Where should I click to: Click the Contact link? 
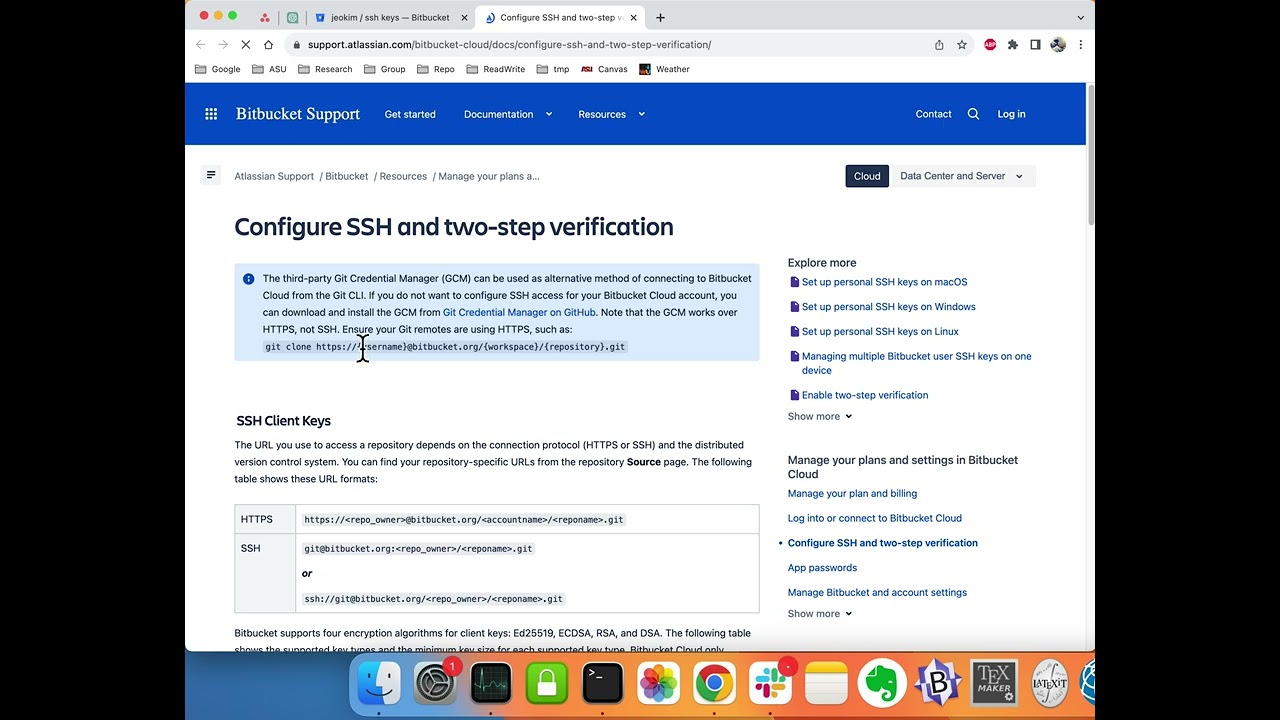coord(933,114)
